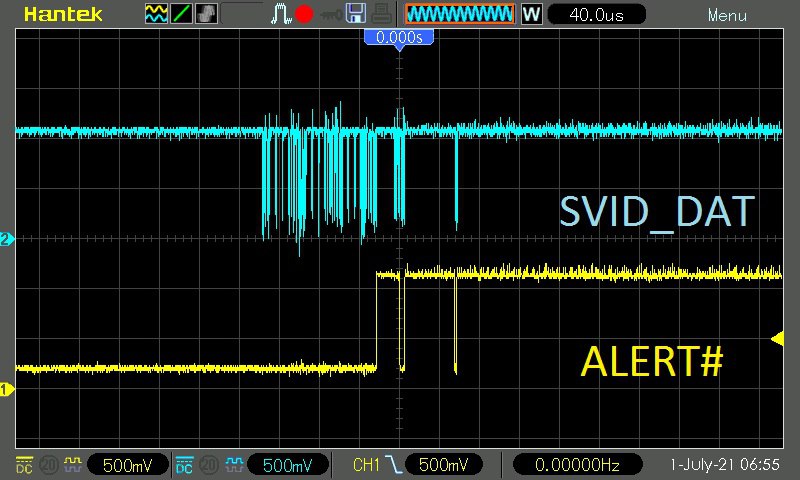
Task: Click the yellow CH1 probe square-wave icon
Action: click(72, 464)
